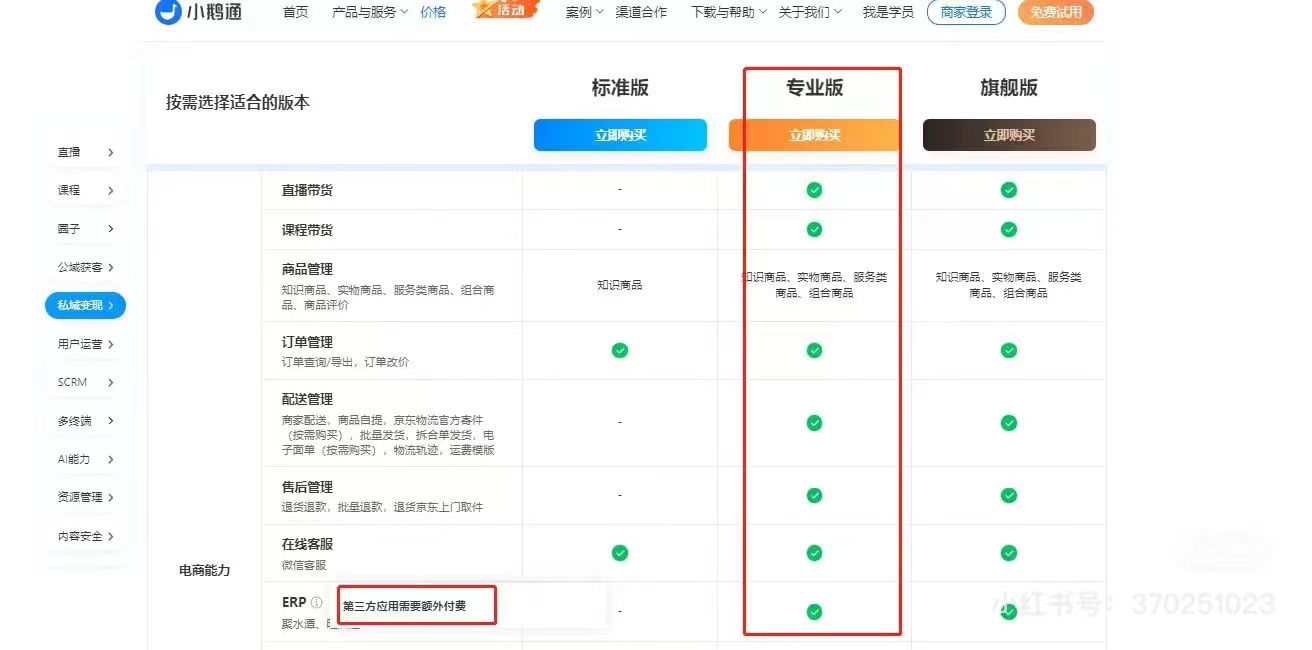Click the 活动 promotional badge

pos(506,10)
